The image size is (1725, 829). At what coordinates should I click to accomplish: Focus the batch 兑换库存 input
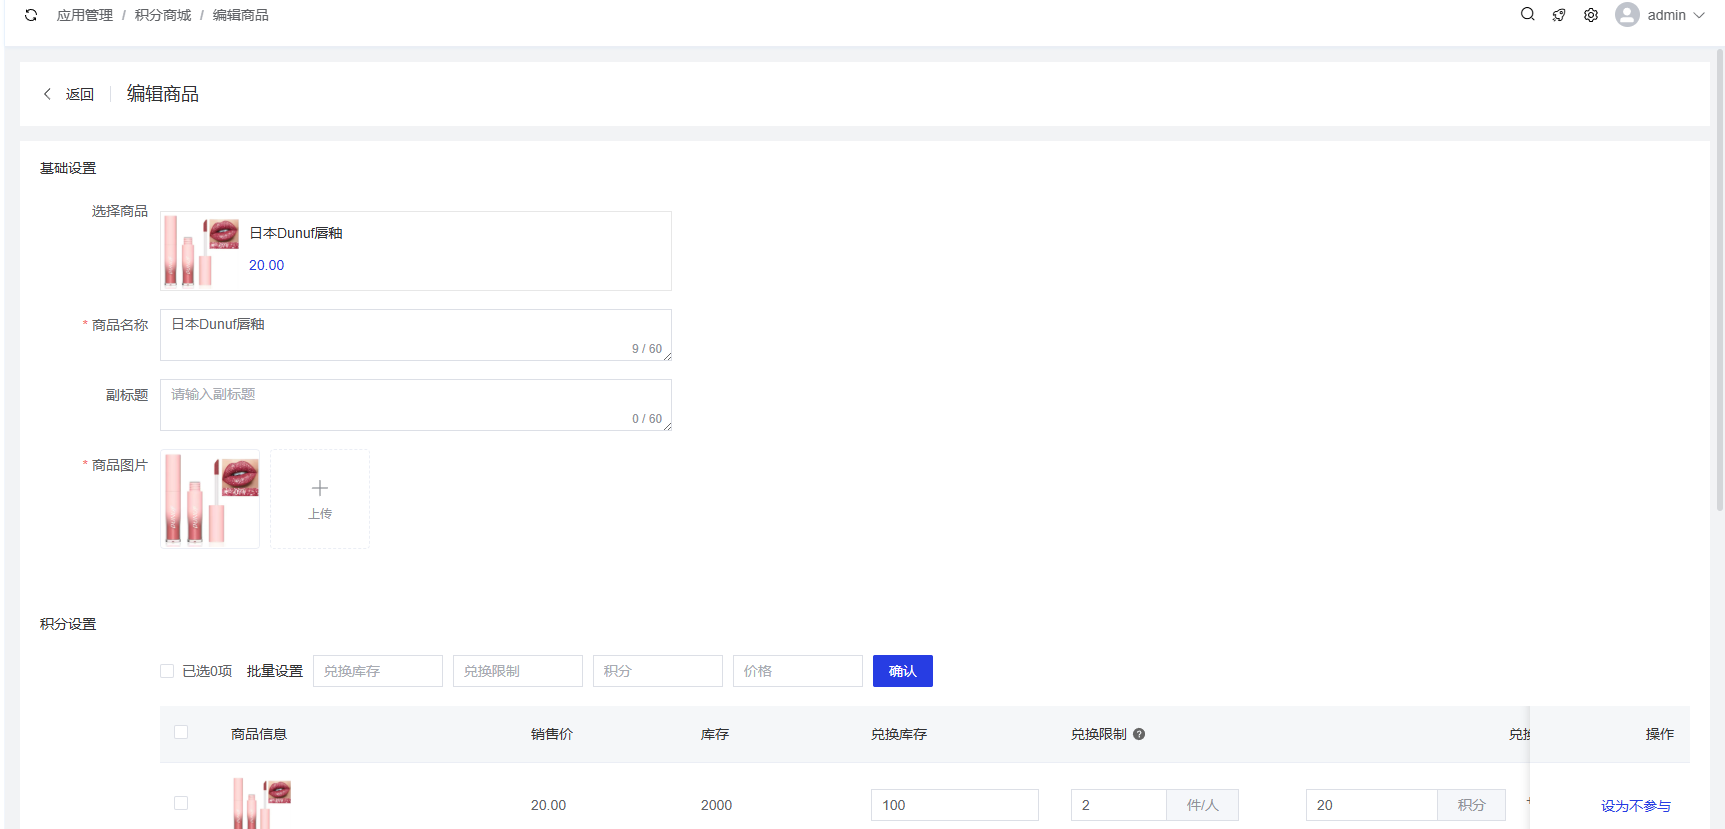coord(377,671)
